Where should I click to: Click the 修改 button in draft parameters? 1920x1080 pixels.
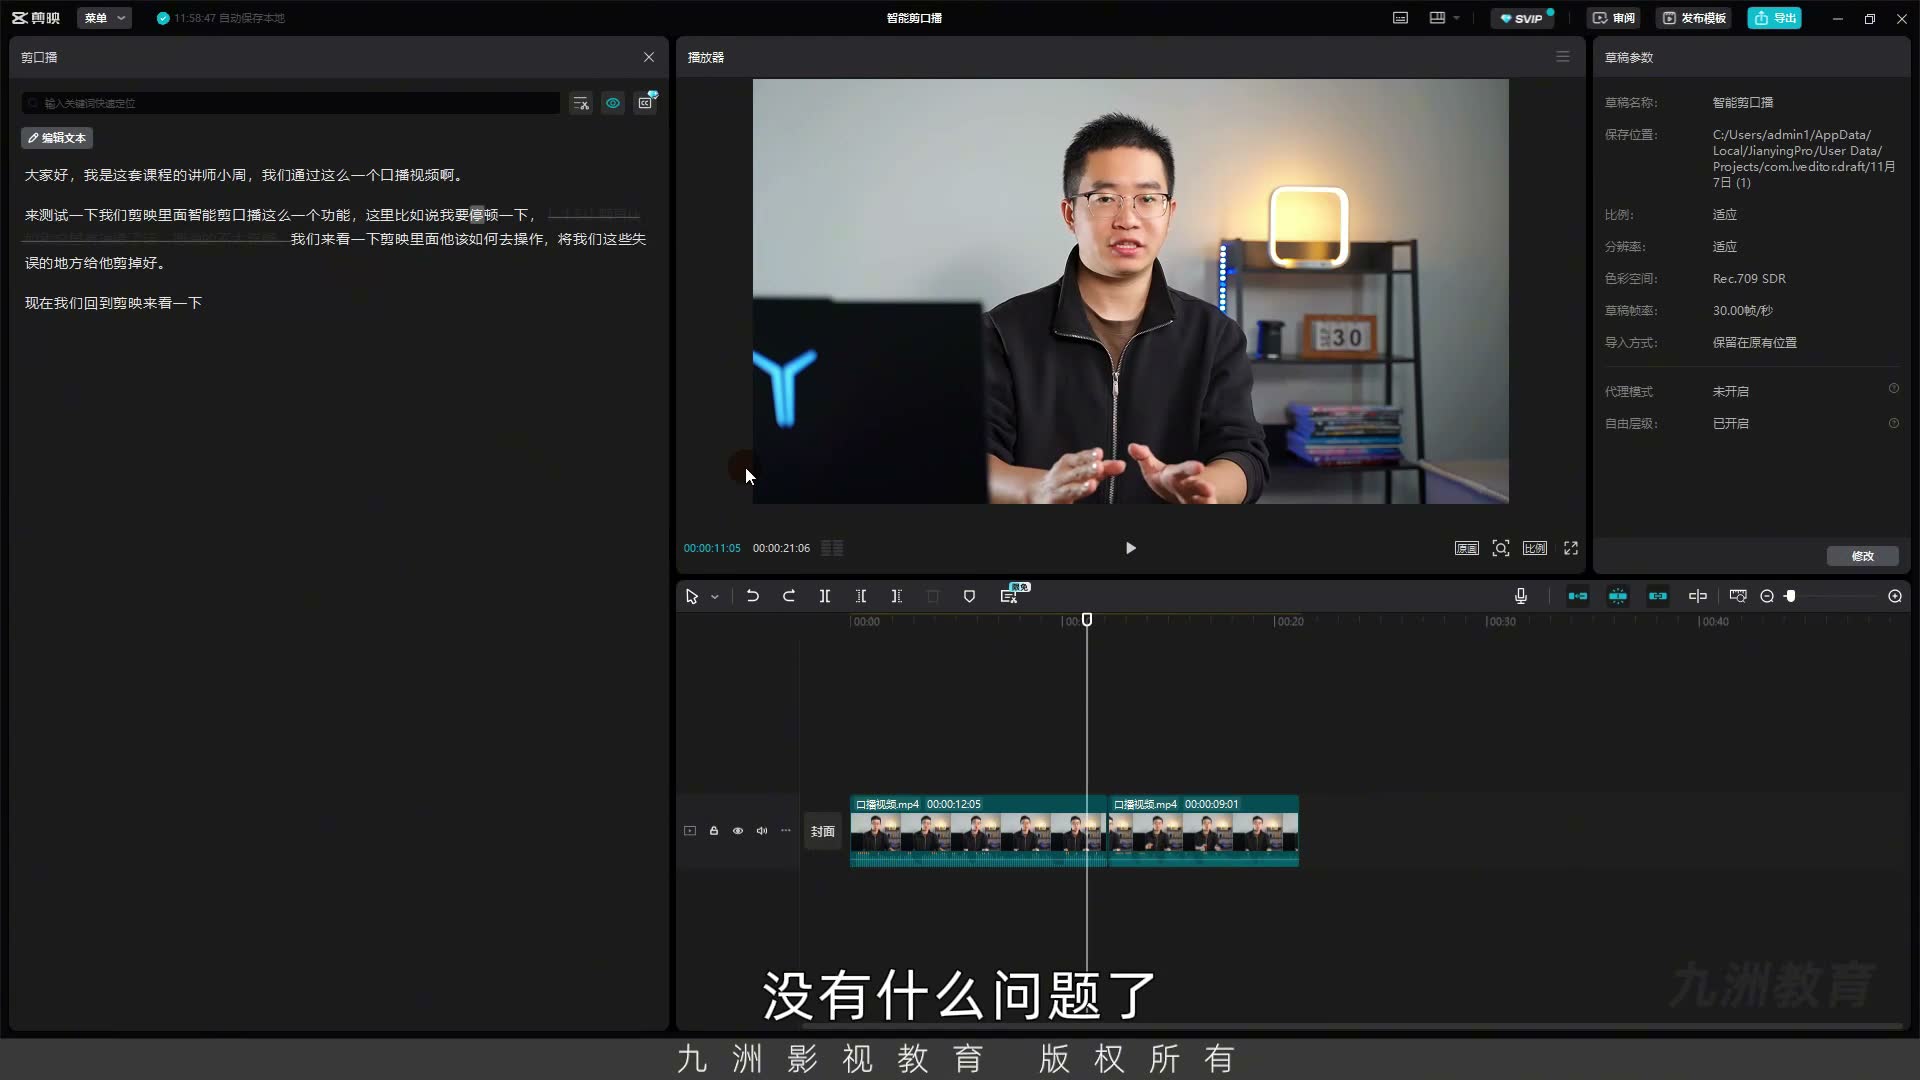click(1862, 556)
